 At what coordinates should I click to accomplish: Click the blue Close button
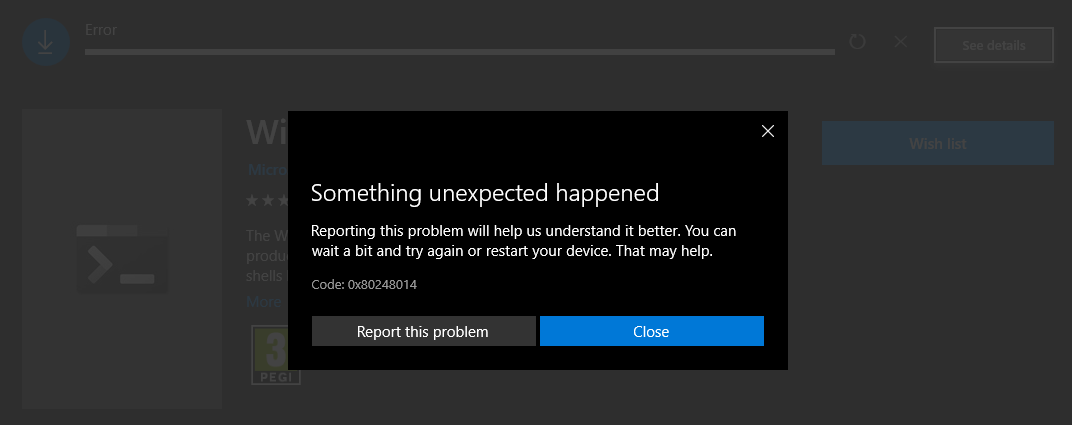(x=652, y=331)
